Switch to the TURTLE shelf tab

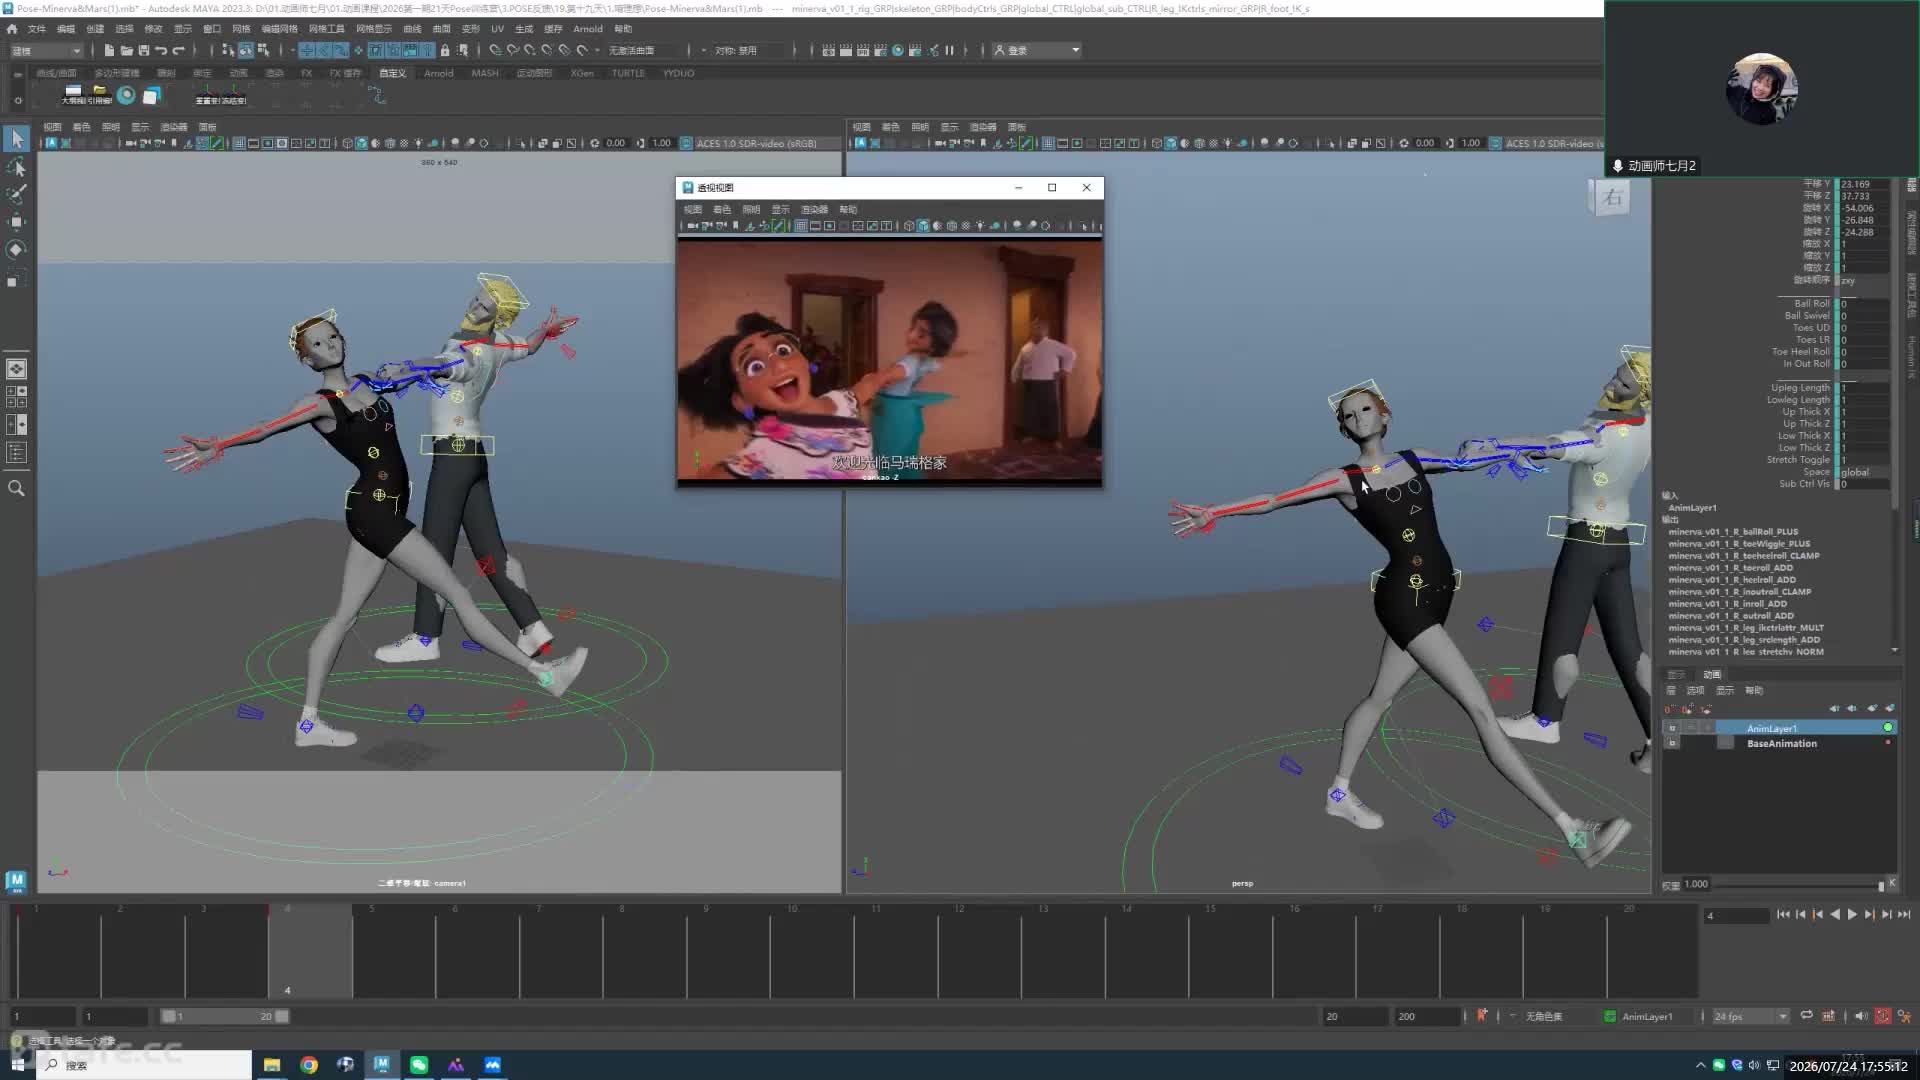(628, 73)
